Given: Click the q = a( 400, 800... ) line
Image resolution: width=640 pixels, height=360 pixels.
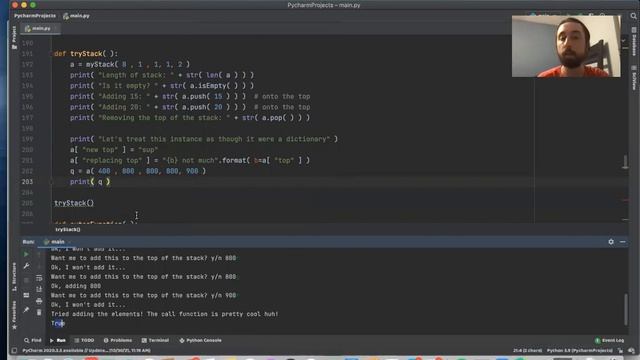Looking at the screenshot, I should 138,171.
